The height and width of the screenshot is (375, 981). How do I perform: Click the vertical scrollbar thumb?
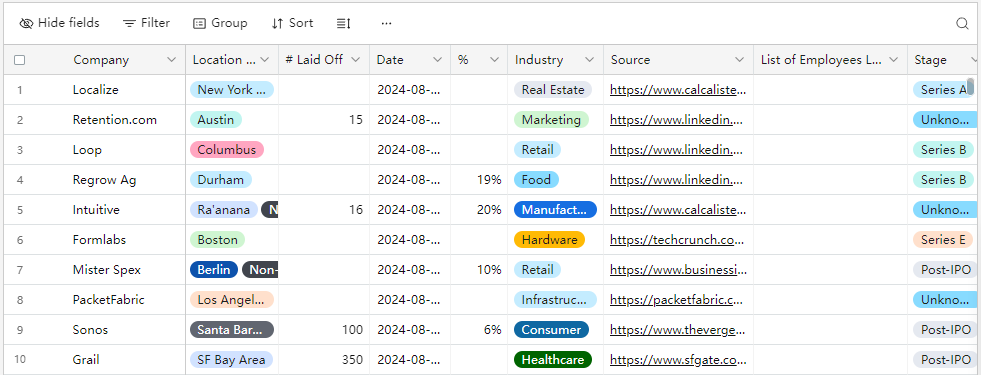(x=970, y=86)
